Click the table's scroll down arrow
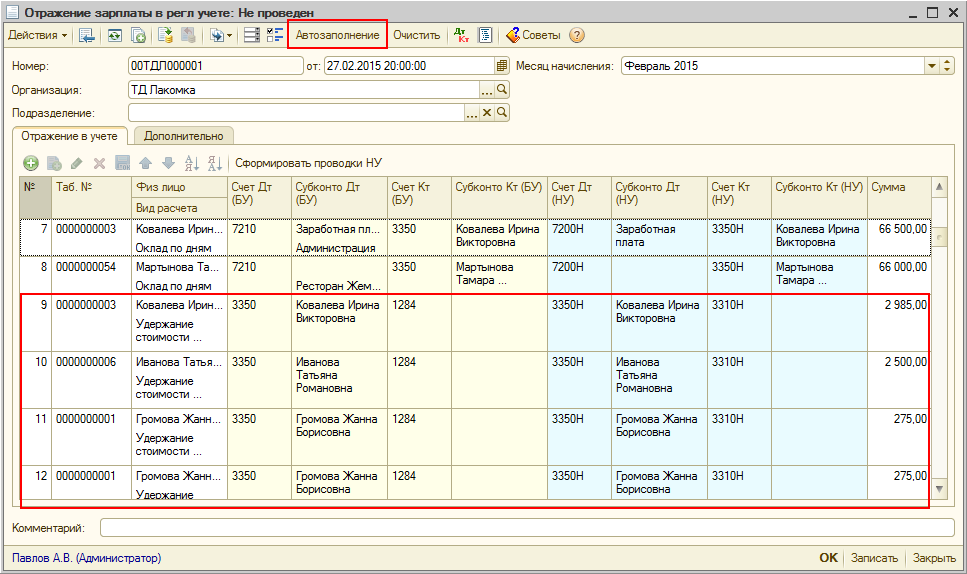Image resolution: width=967 pixels, height=574 pixels. click(x=938, y=489)
